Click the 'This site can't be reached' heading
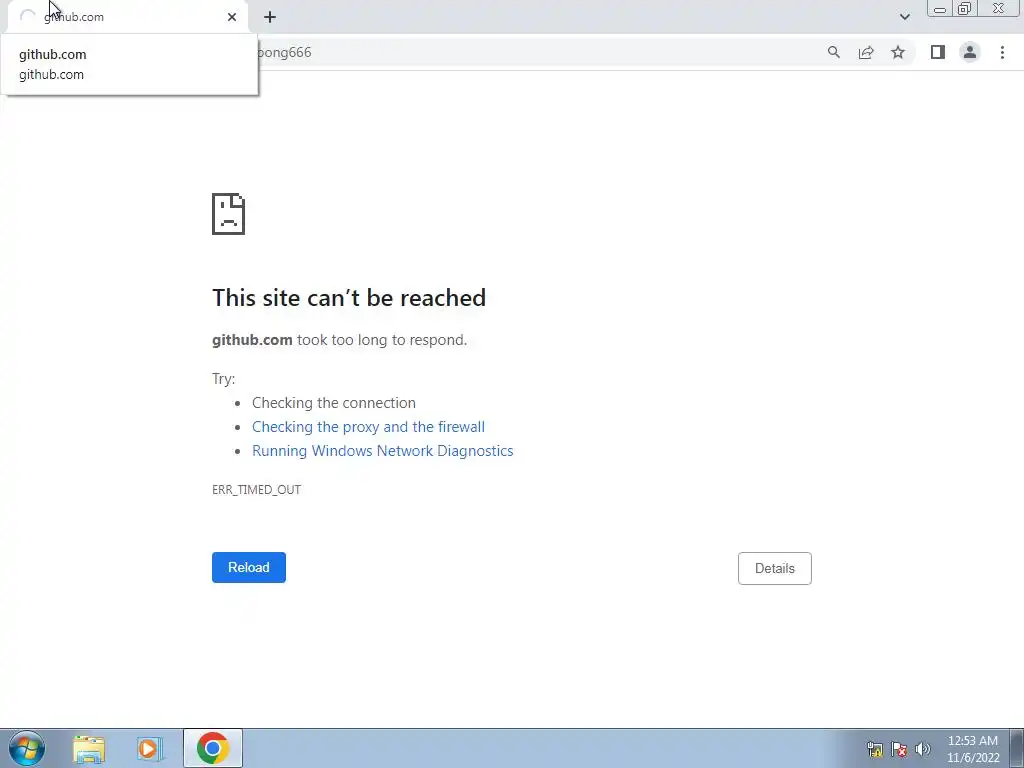The height and width of the screenshot is (768, 1024). 349,298
